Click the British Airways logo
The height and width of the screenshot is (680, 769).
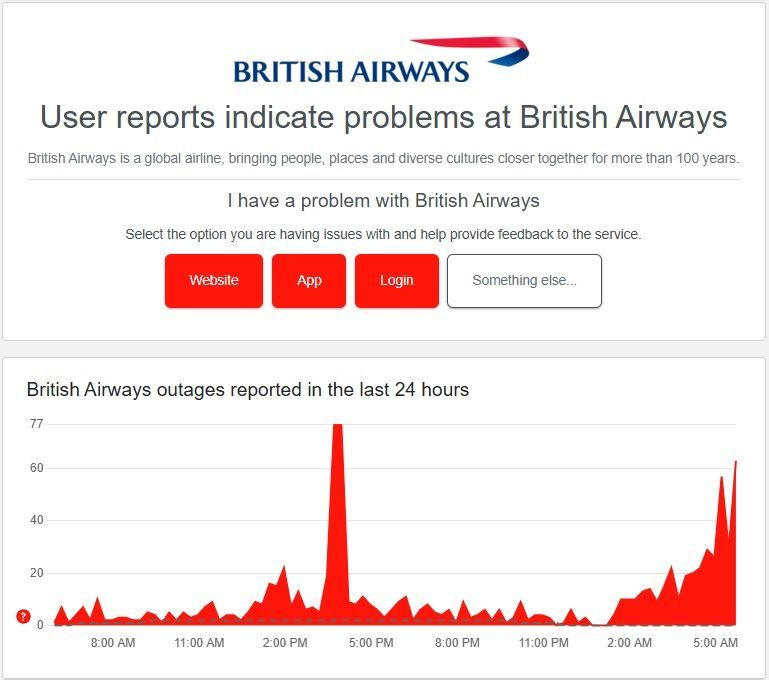pos(381,60)
